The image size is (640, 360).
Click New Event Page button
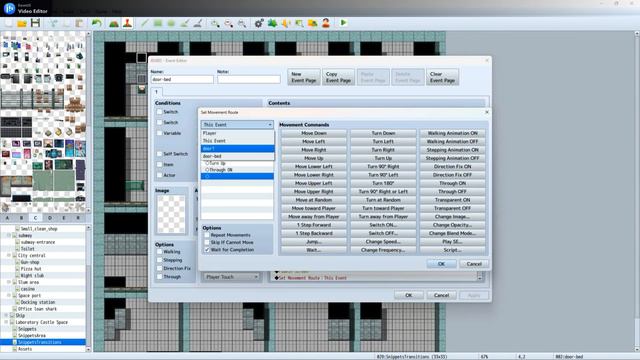304,77
